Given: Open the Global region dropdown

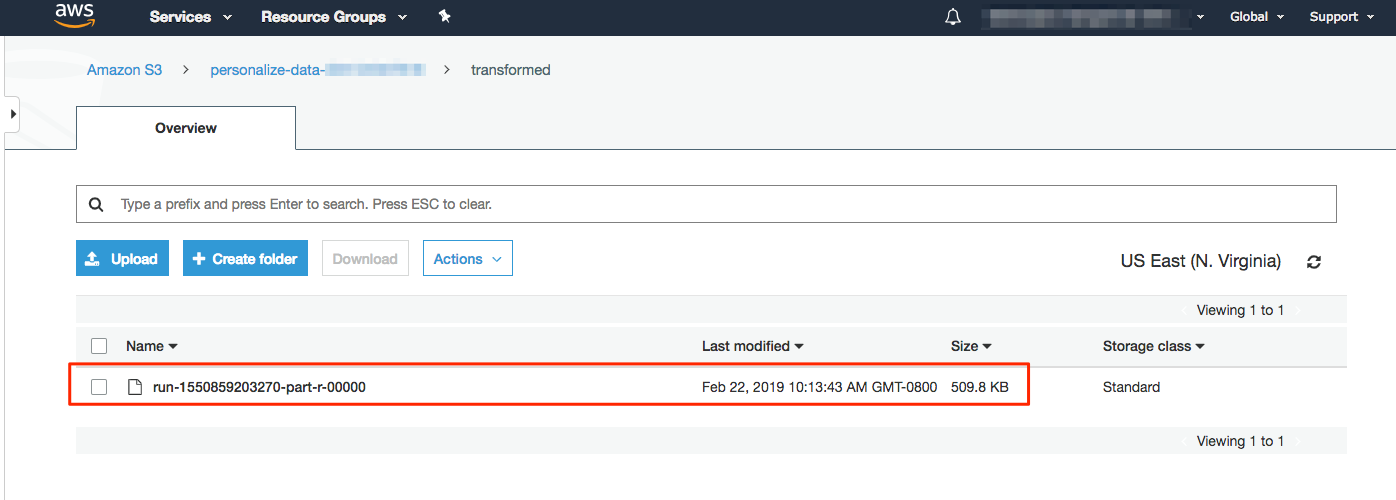Looking at the screenshot, I should pyautogui.click(x=1255, y=17).
